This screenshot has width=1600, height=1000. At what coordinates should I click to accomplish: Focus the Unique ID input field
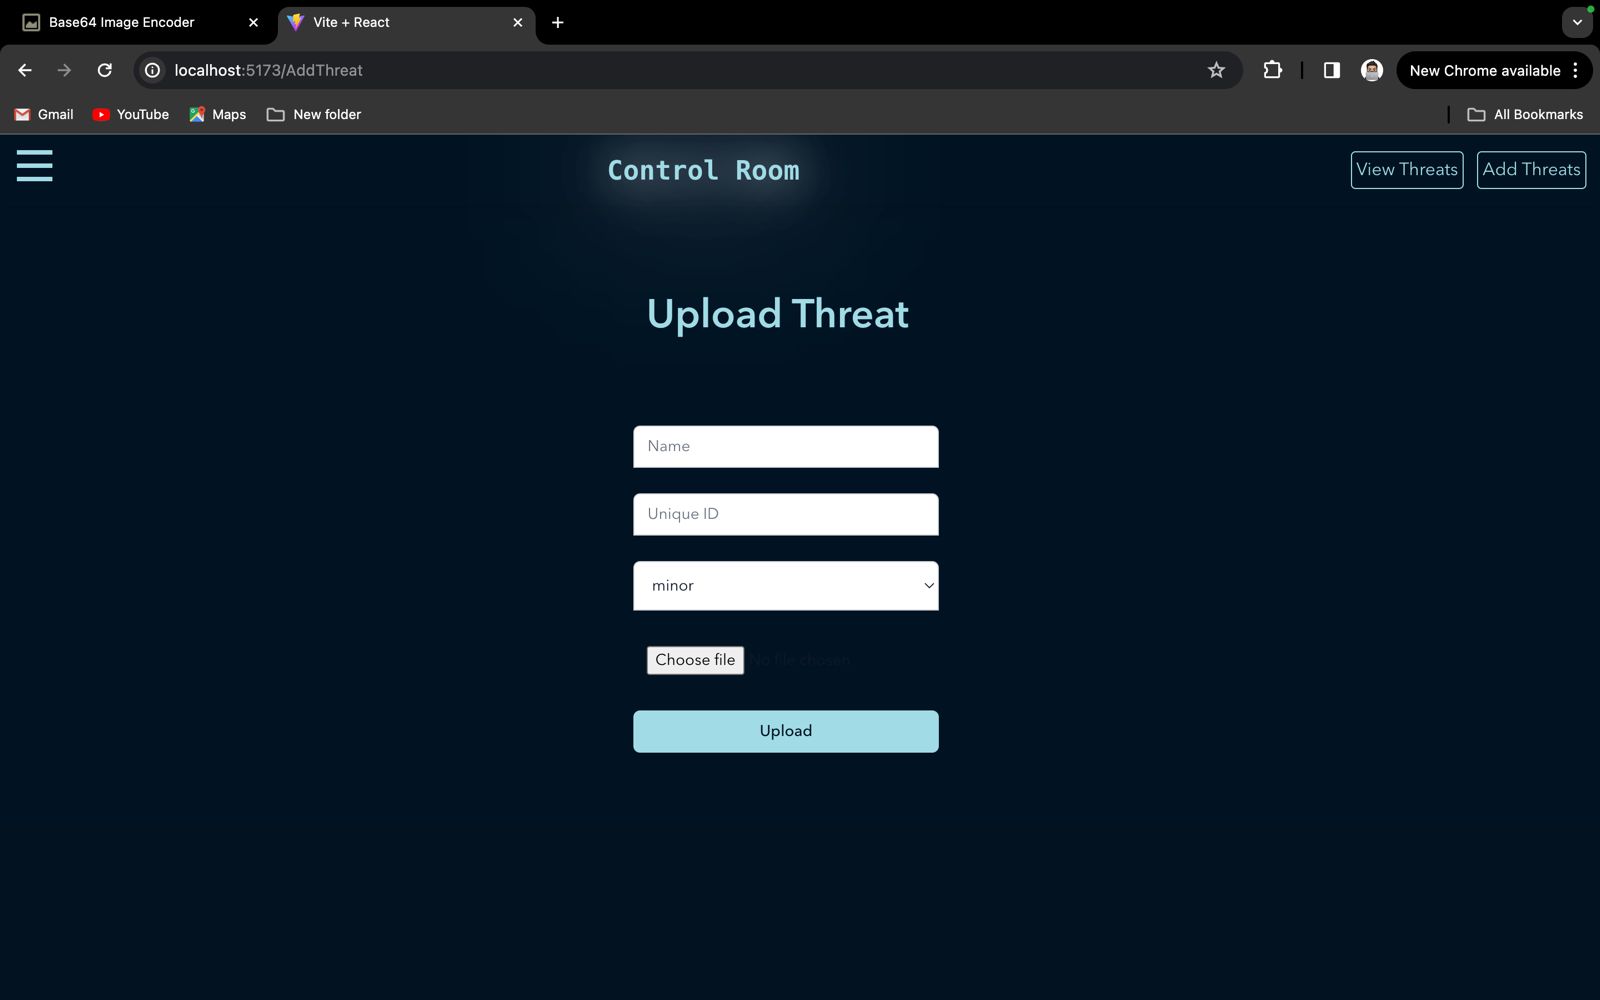click(785, 515)
